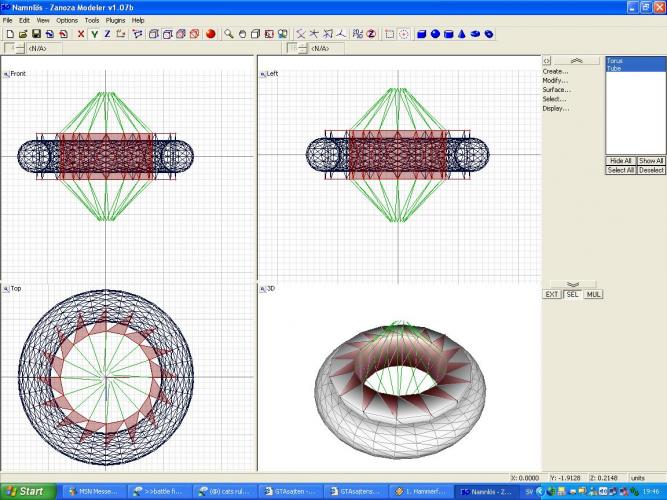This screenshot has width=667, height=500.
Task: Select Torus in the object list
Action: 615,60
